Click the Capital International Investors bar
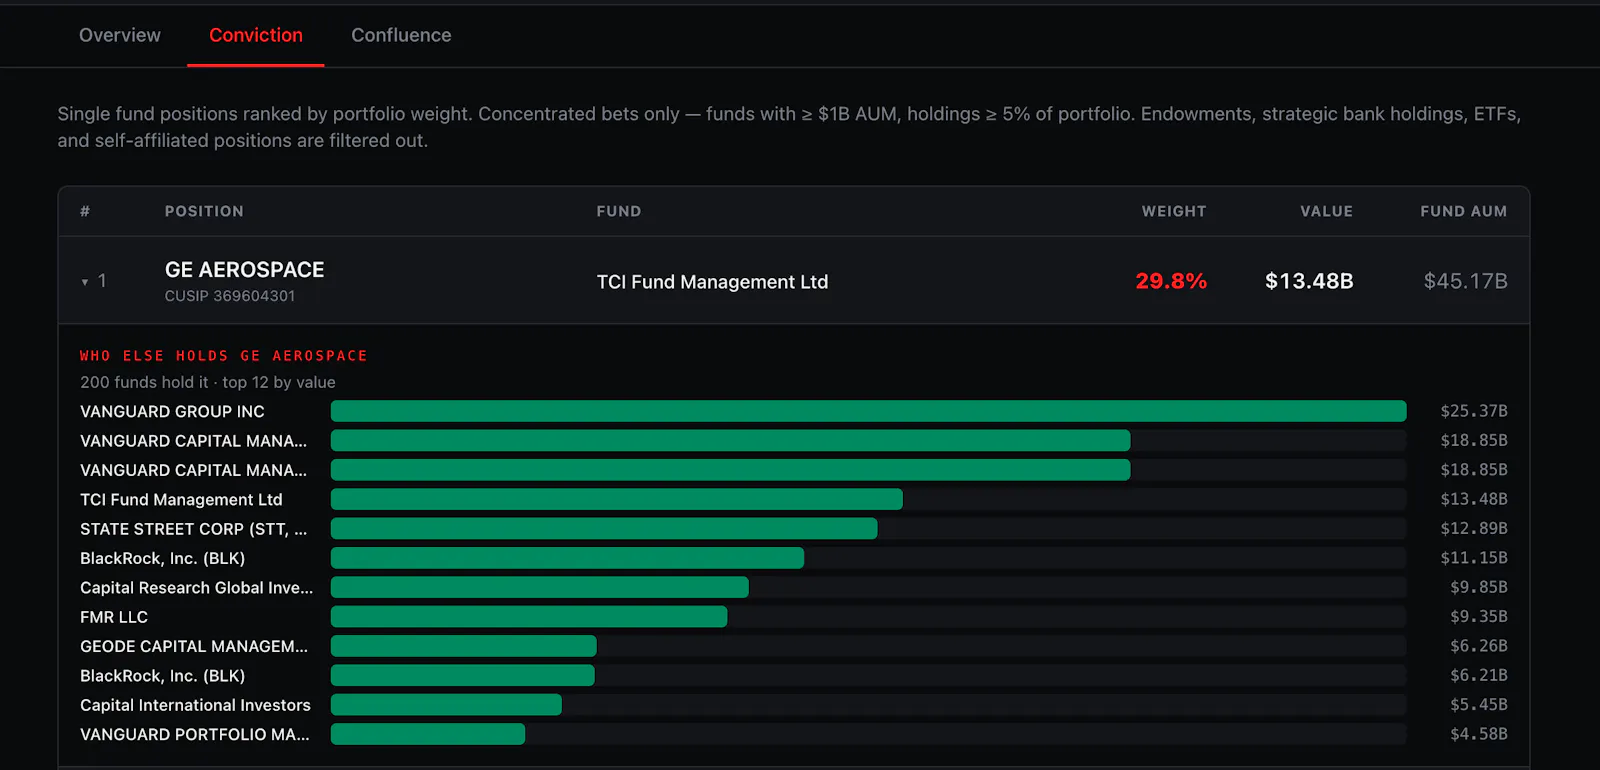1600x770 pixels. tap(446, 705)
